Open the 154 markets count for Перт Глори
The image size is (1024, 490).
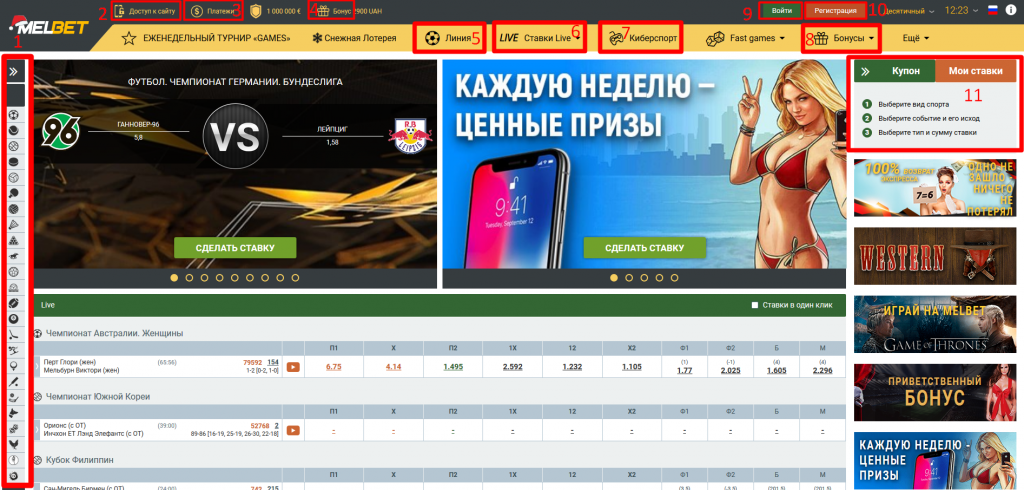tap(273, 362)
